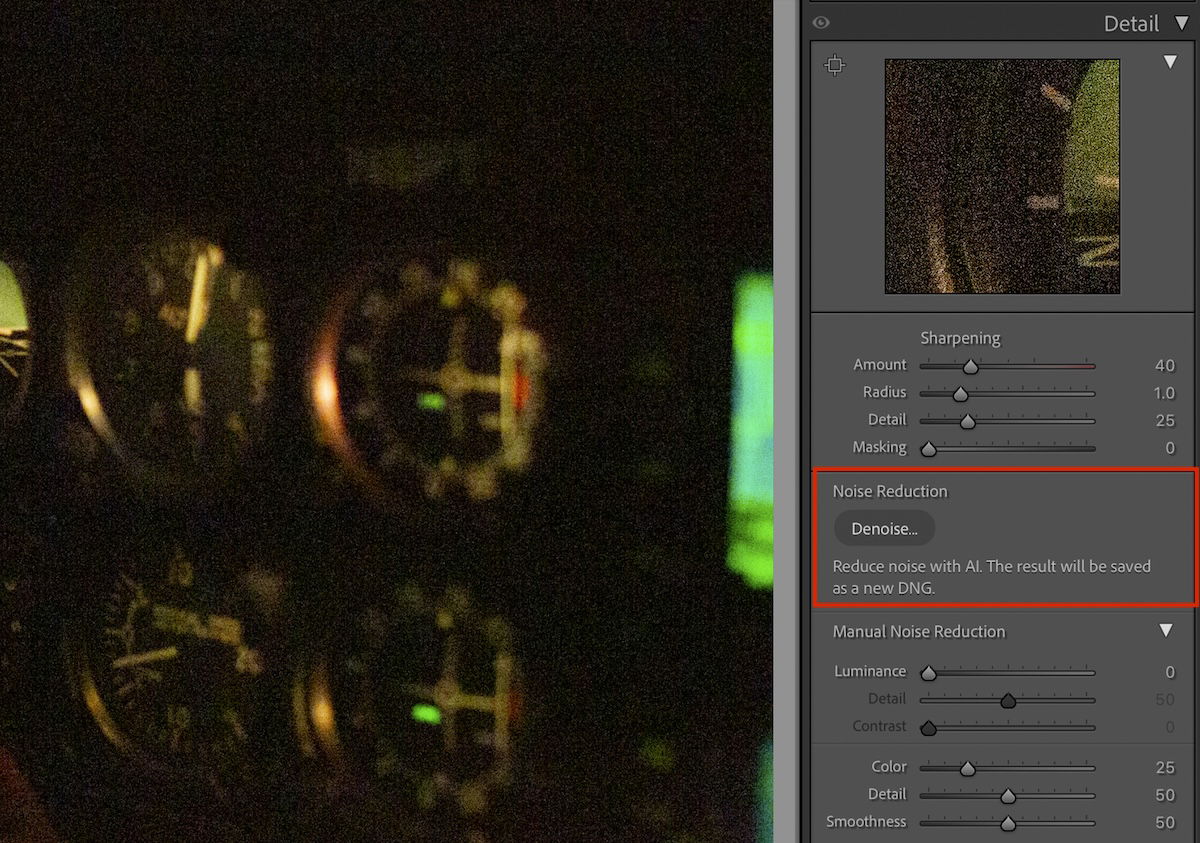Screen dimensions: 1200x843
Task: Click the Color noise slider handle
Action: point(966,768)
